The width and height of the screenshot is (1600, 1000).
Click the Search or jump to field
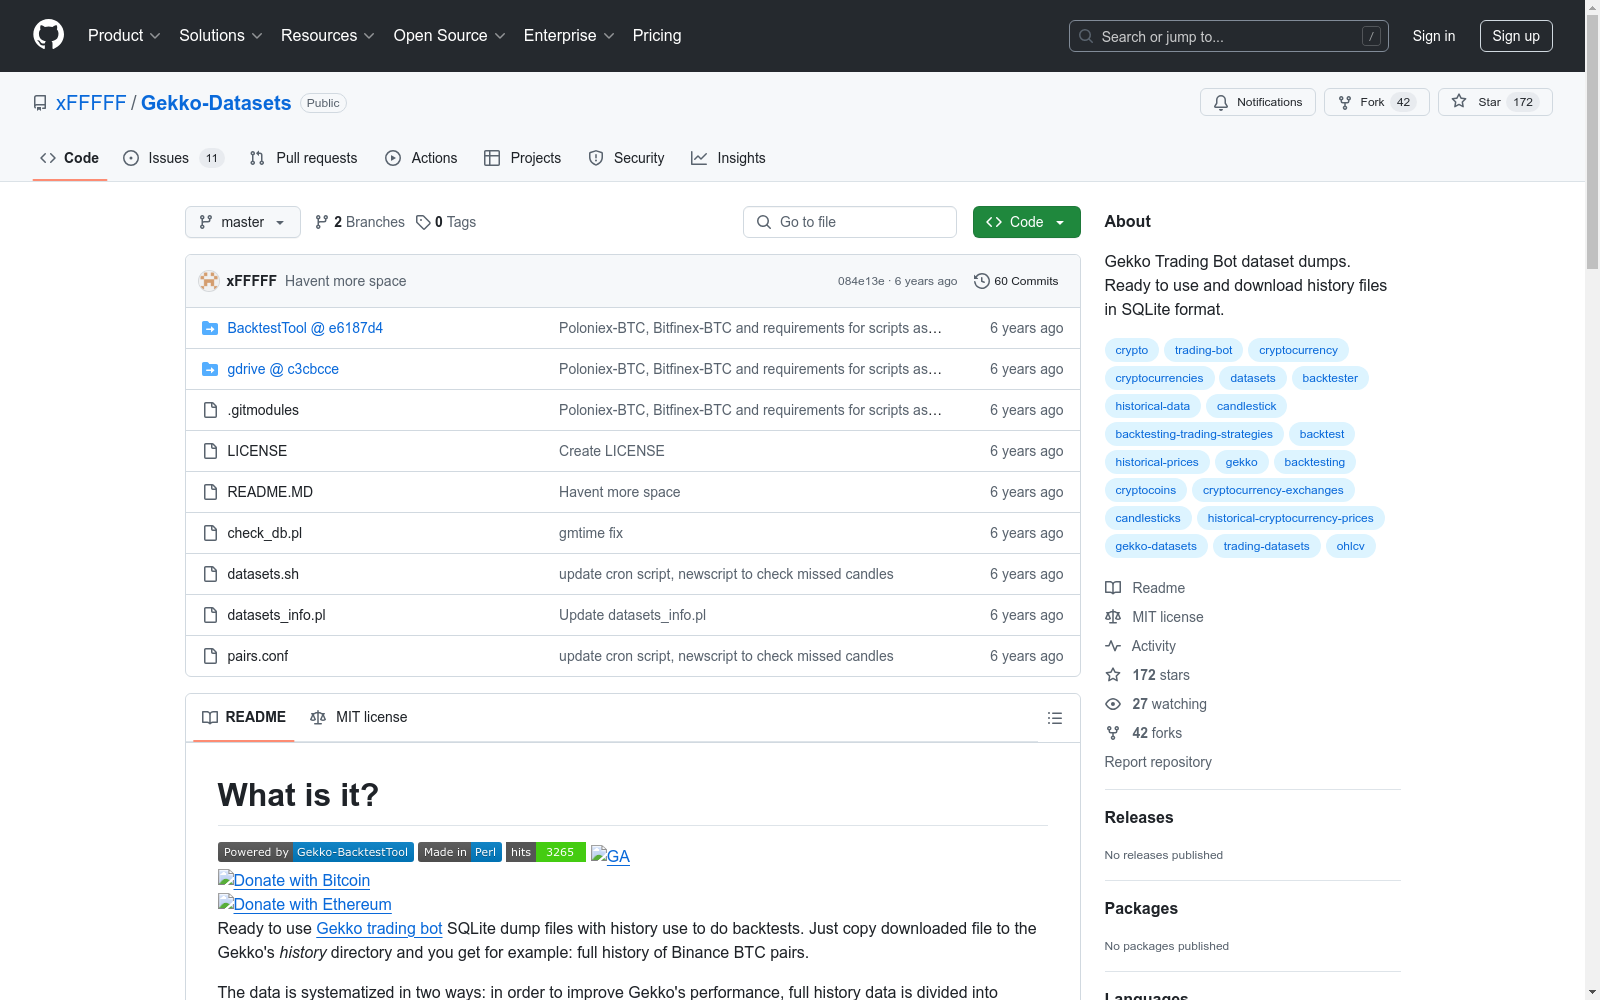1229,36
